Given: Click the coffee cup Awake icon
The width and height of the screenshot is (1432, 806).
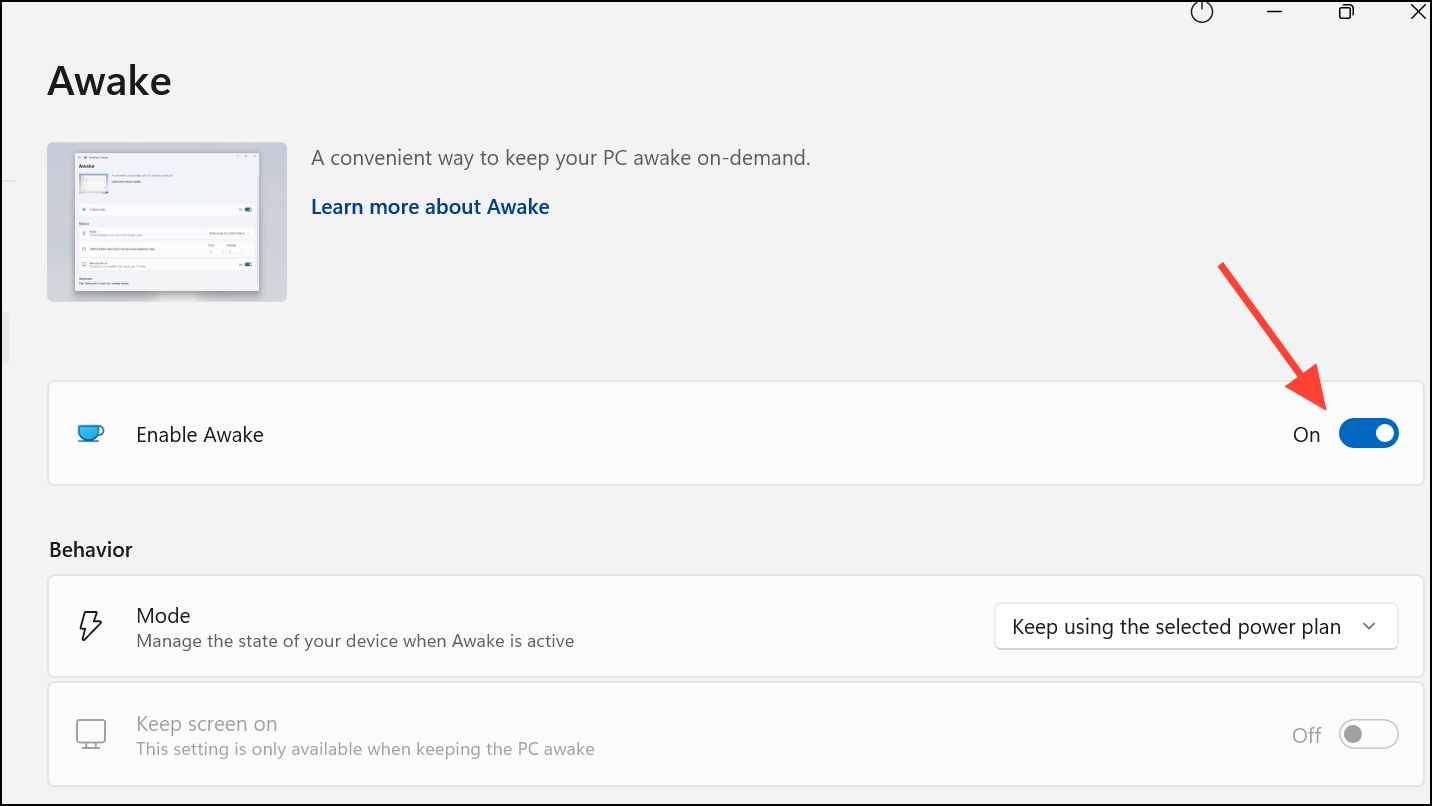Looking at the screenshot, I should click(x=90, y=434).
